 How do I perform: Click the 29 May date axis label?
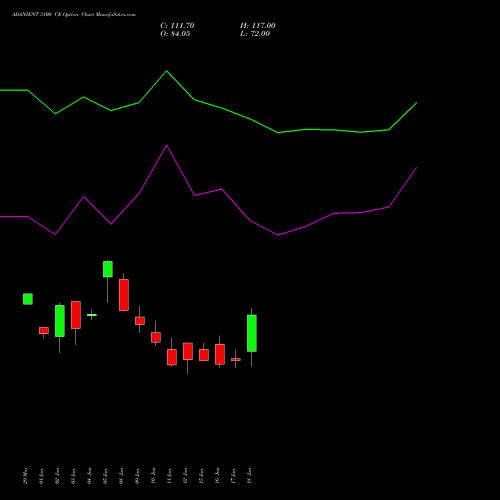pyautogui.click(x=26, y=476)
